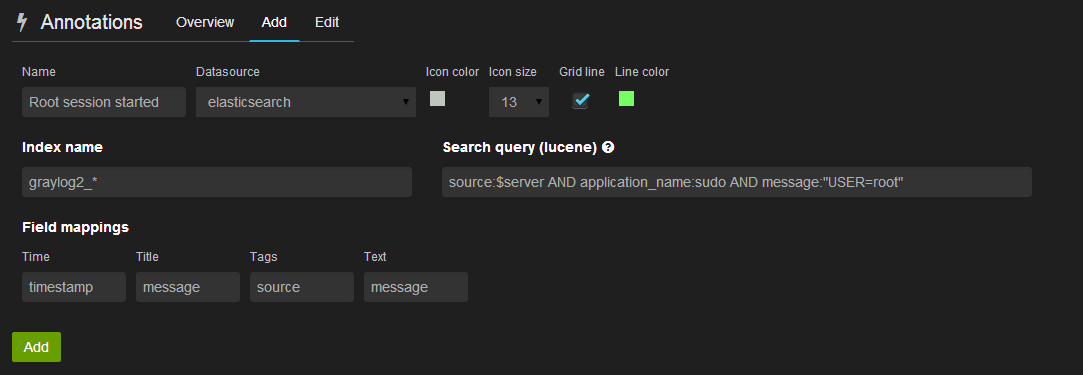Expand the Icon size dropdown
This screenshot has width=1083, height=375.
(x=519, y=102)
